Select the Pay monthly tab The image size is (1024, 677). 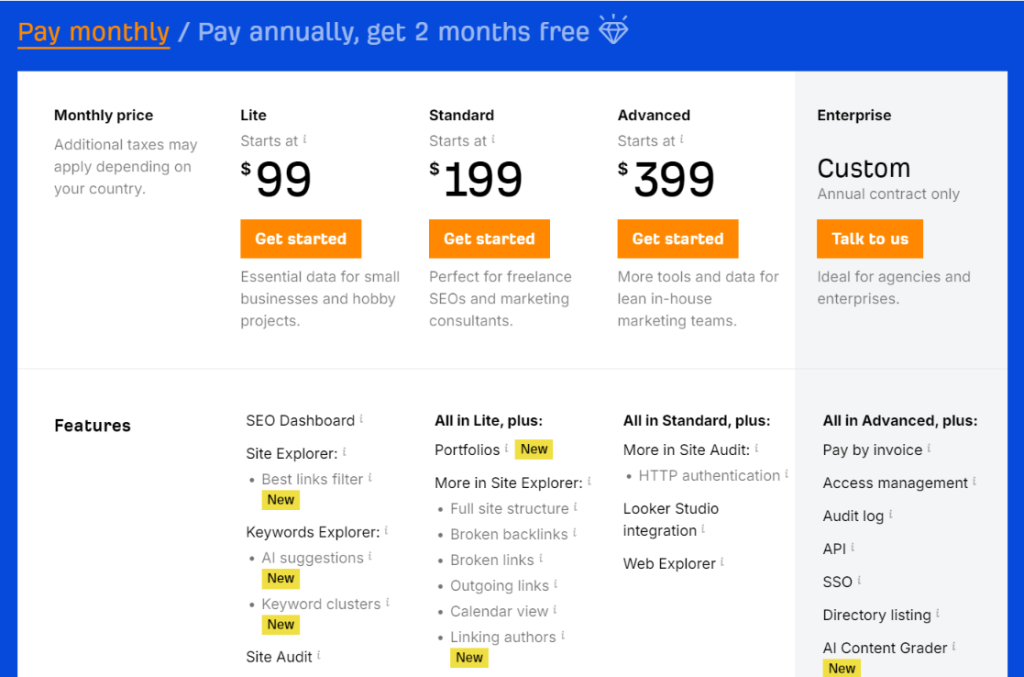click(93, 31)
